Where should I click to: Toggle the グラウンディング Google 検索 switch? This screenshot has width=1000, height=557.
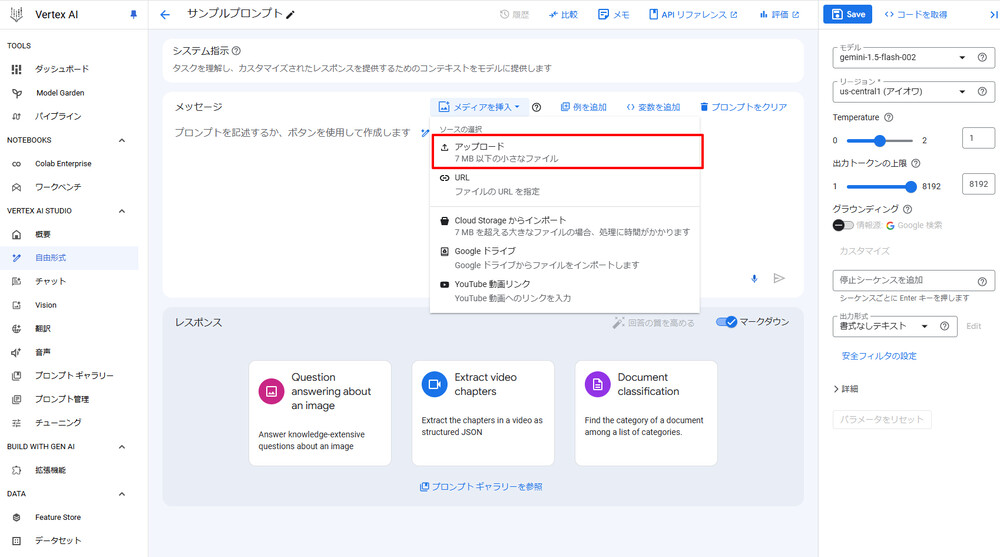click(x=842, y=225)
